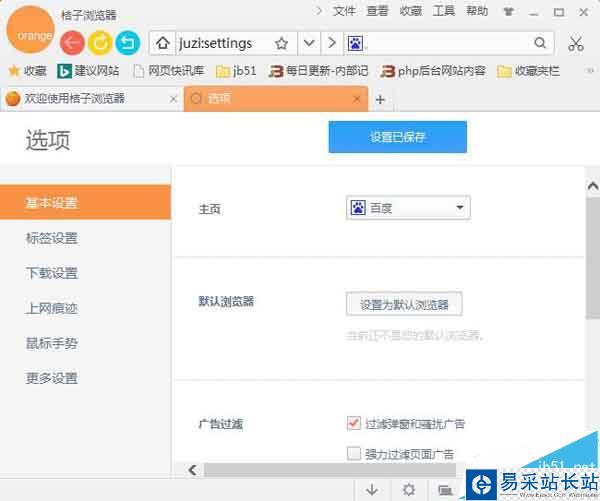Open the 主页 百度 dropdown
The image size is (600, 501).
[408, 208]
